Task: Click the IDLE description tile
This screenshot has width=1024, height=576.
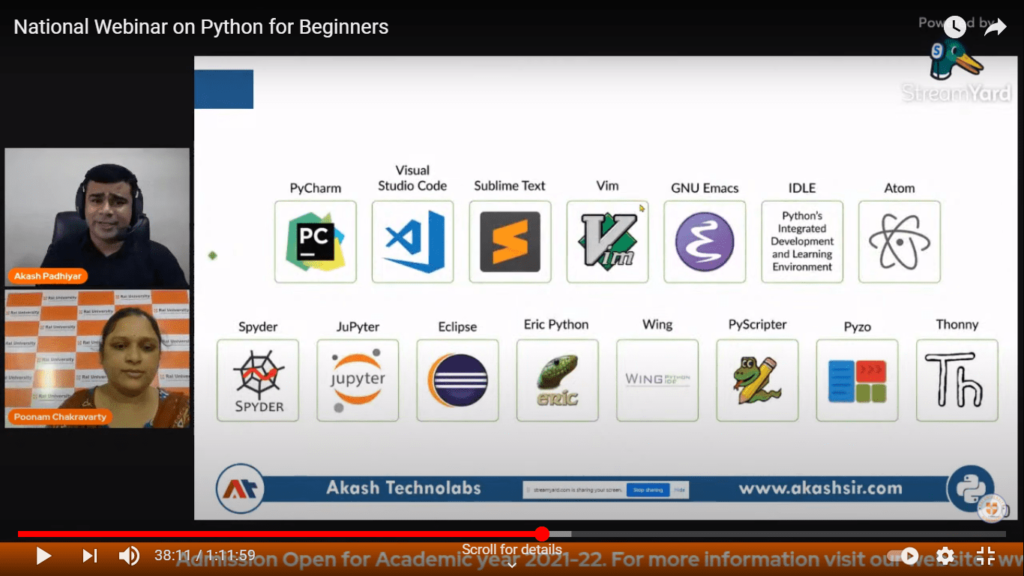Action: pyautogui.click(x=802, y=242)
